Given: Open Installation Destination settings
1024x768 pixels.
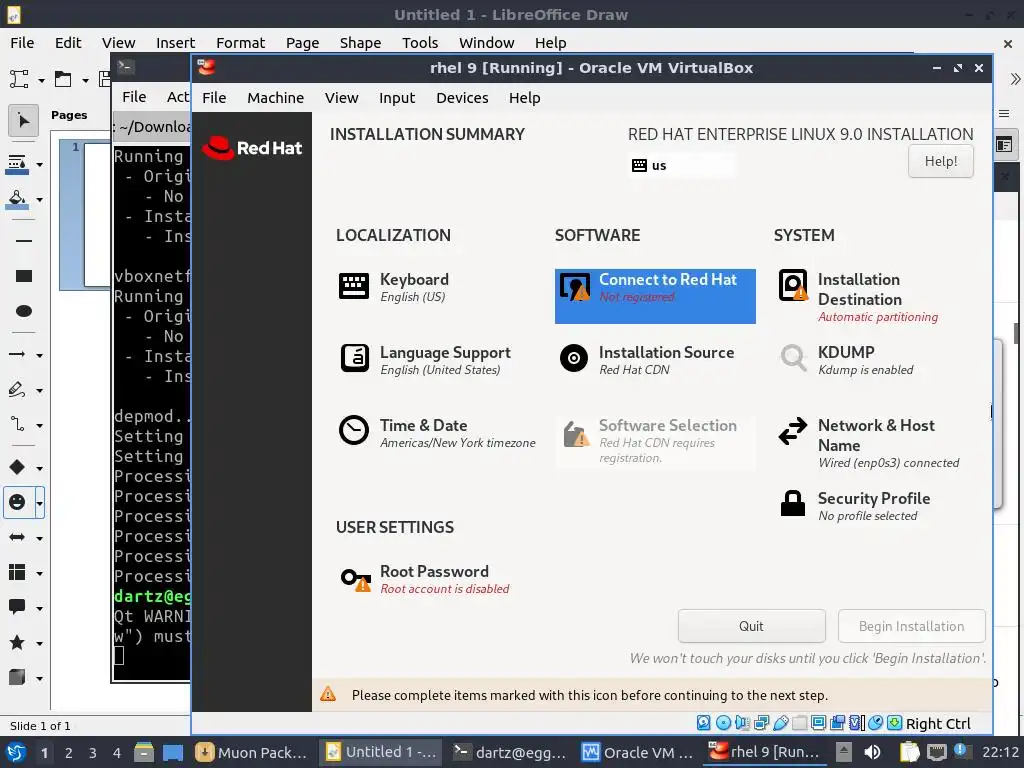Looking at the screenshot, I should tap(874, 297).
